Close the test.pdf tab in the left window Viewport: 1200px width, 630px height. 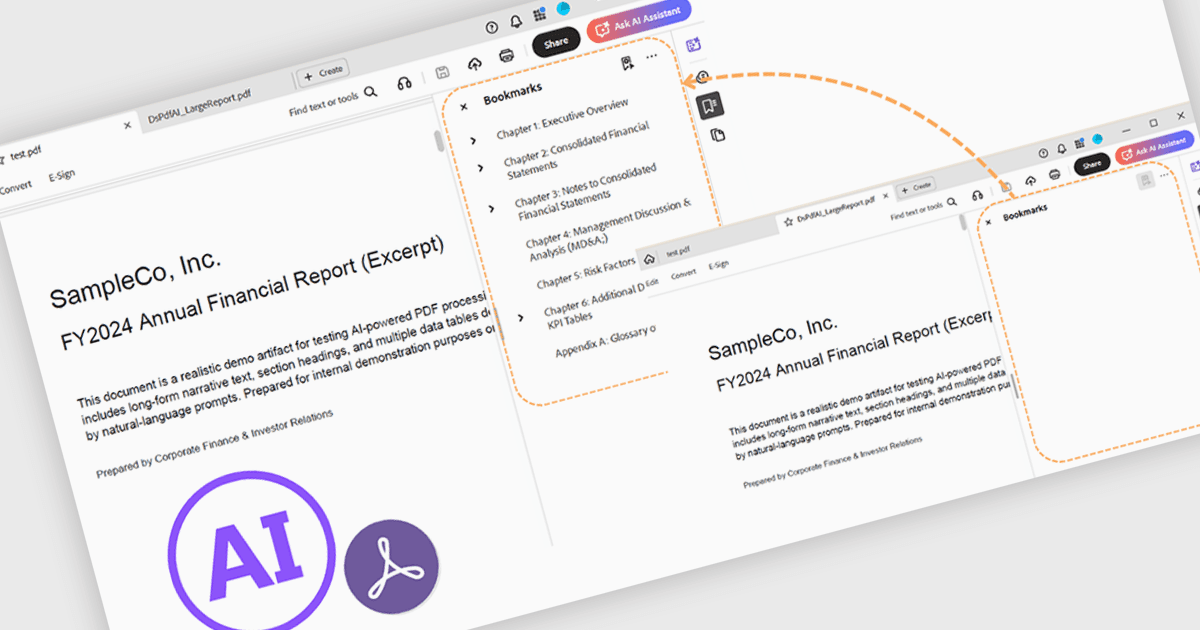[x=127, y=125]
